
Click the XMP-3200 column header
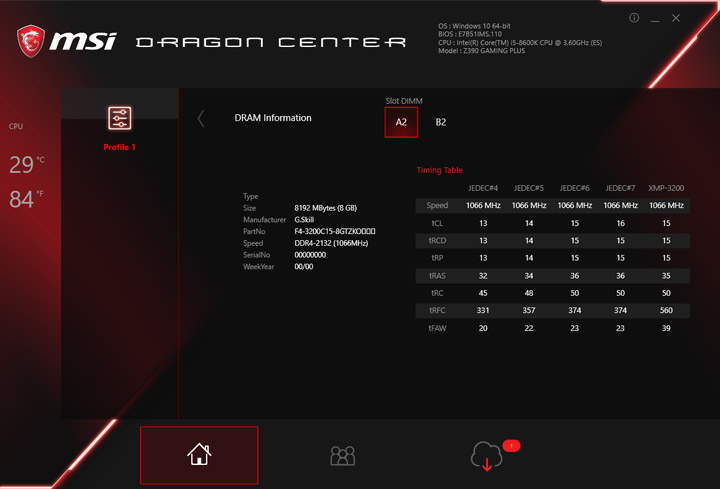pos(666,188)
